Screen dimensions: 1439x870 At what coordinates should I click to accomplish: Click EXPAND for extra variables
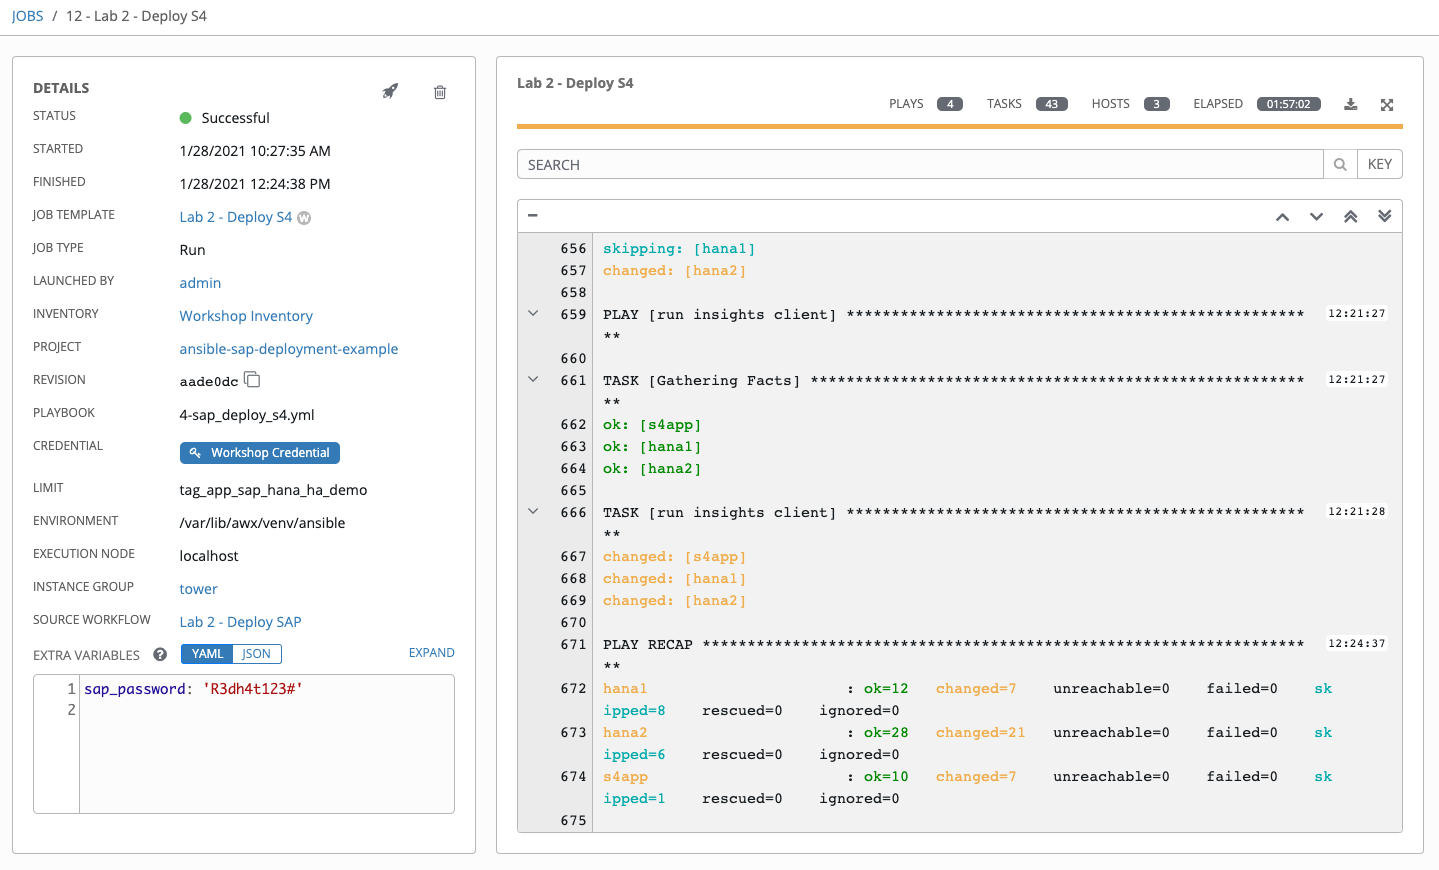431,653
